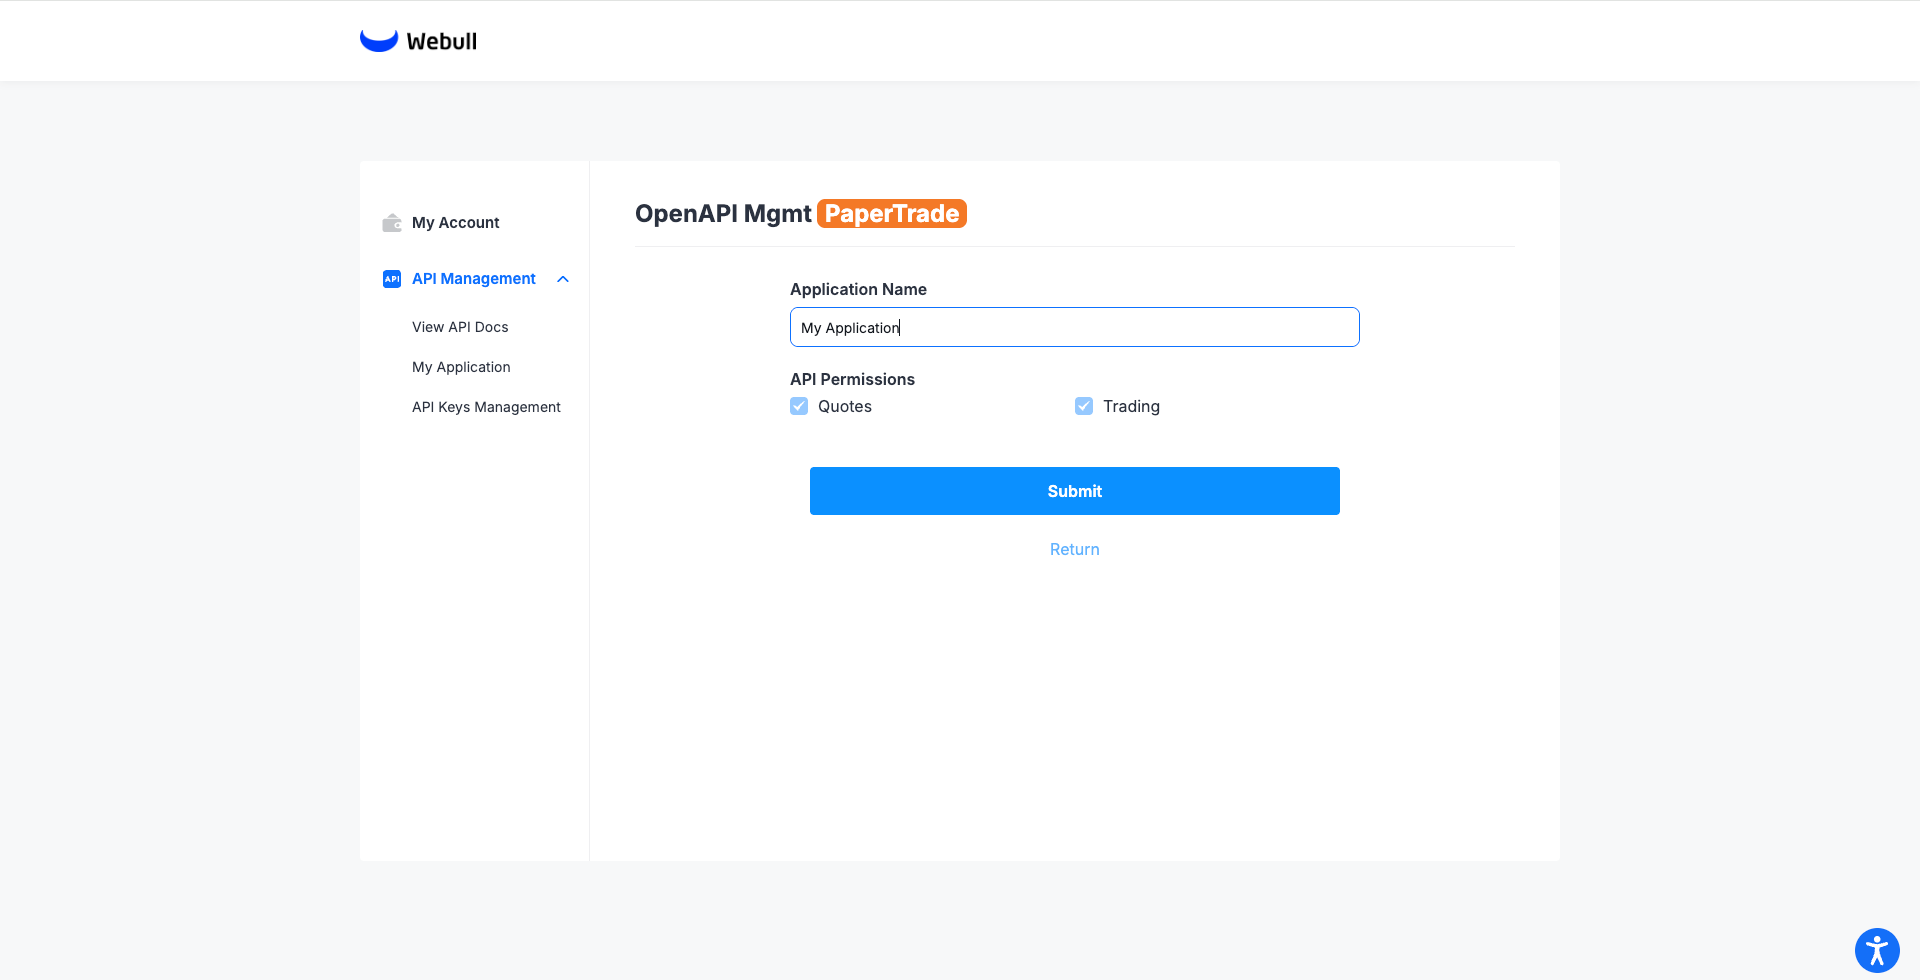
Task: Uncheck the Quotes permission checkbox
Action: (799, 406)
